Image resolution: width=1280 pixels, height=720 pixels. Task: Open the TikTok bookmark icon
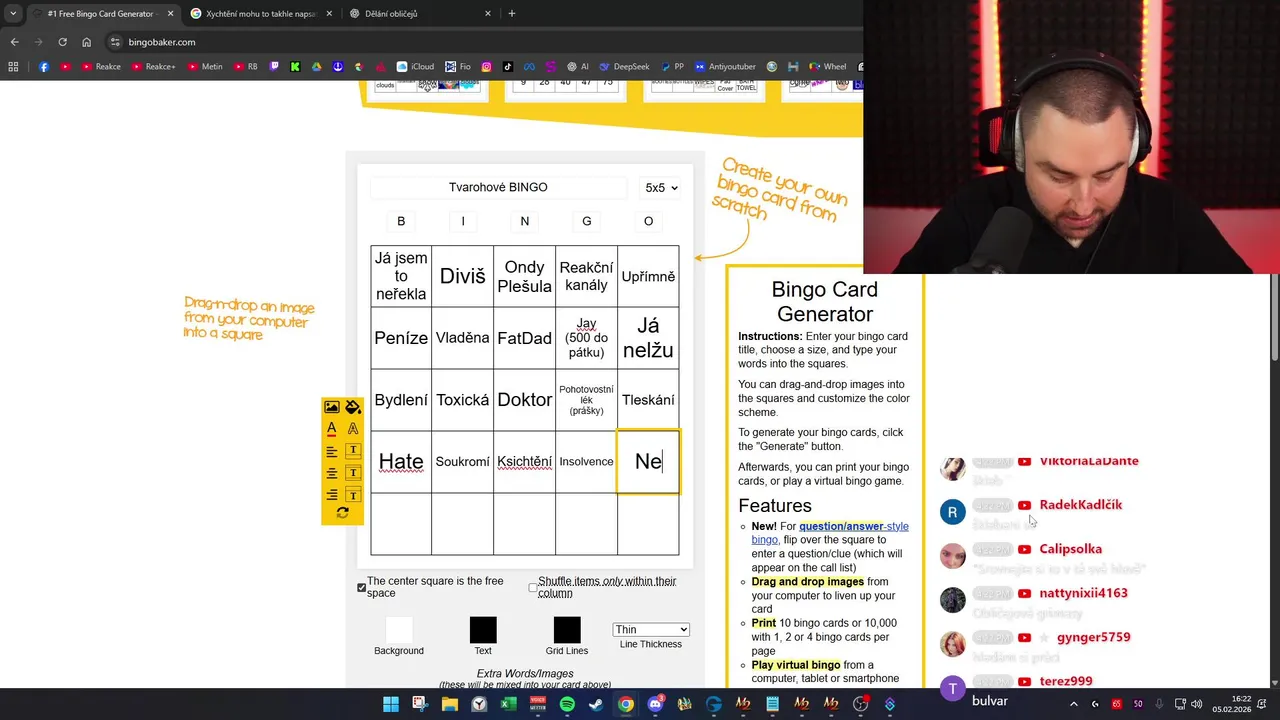pos(508,67)
